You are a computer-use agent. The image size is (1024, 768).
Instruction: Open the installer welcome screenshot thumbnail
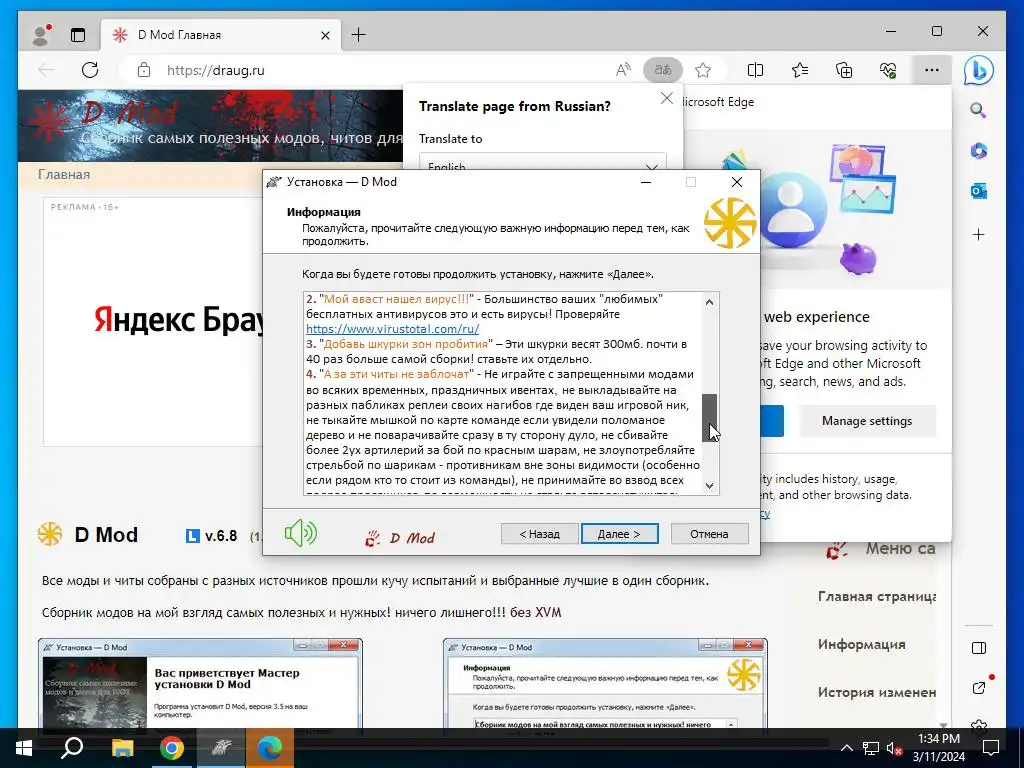point(200,683)
